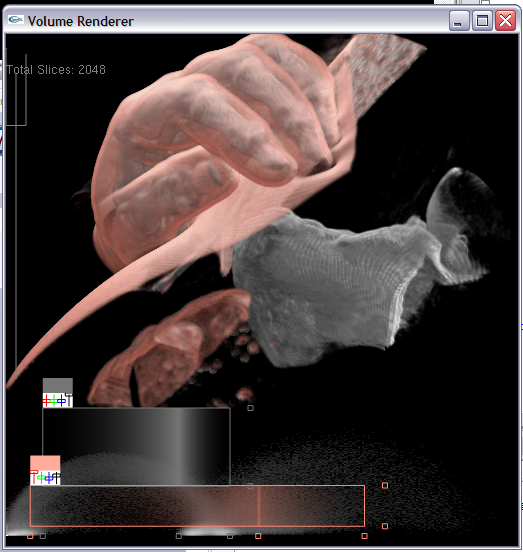Click the blue channel slider under the pink swatch

coord(49,478)
